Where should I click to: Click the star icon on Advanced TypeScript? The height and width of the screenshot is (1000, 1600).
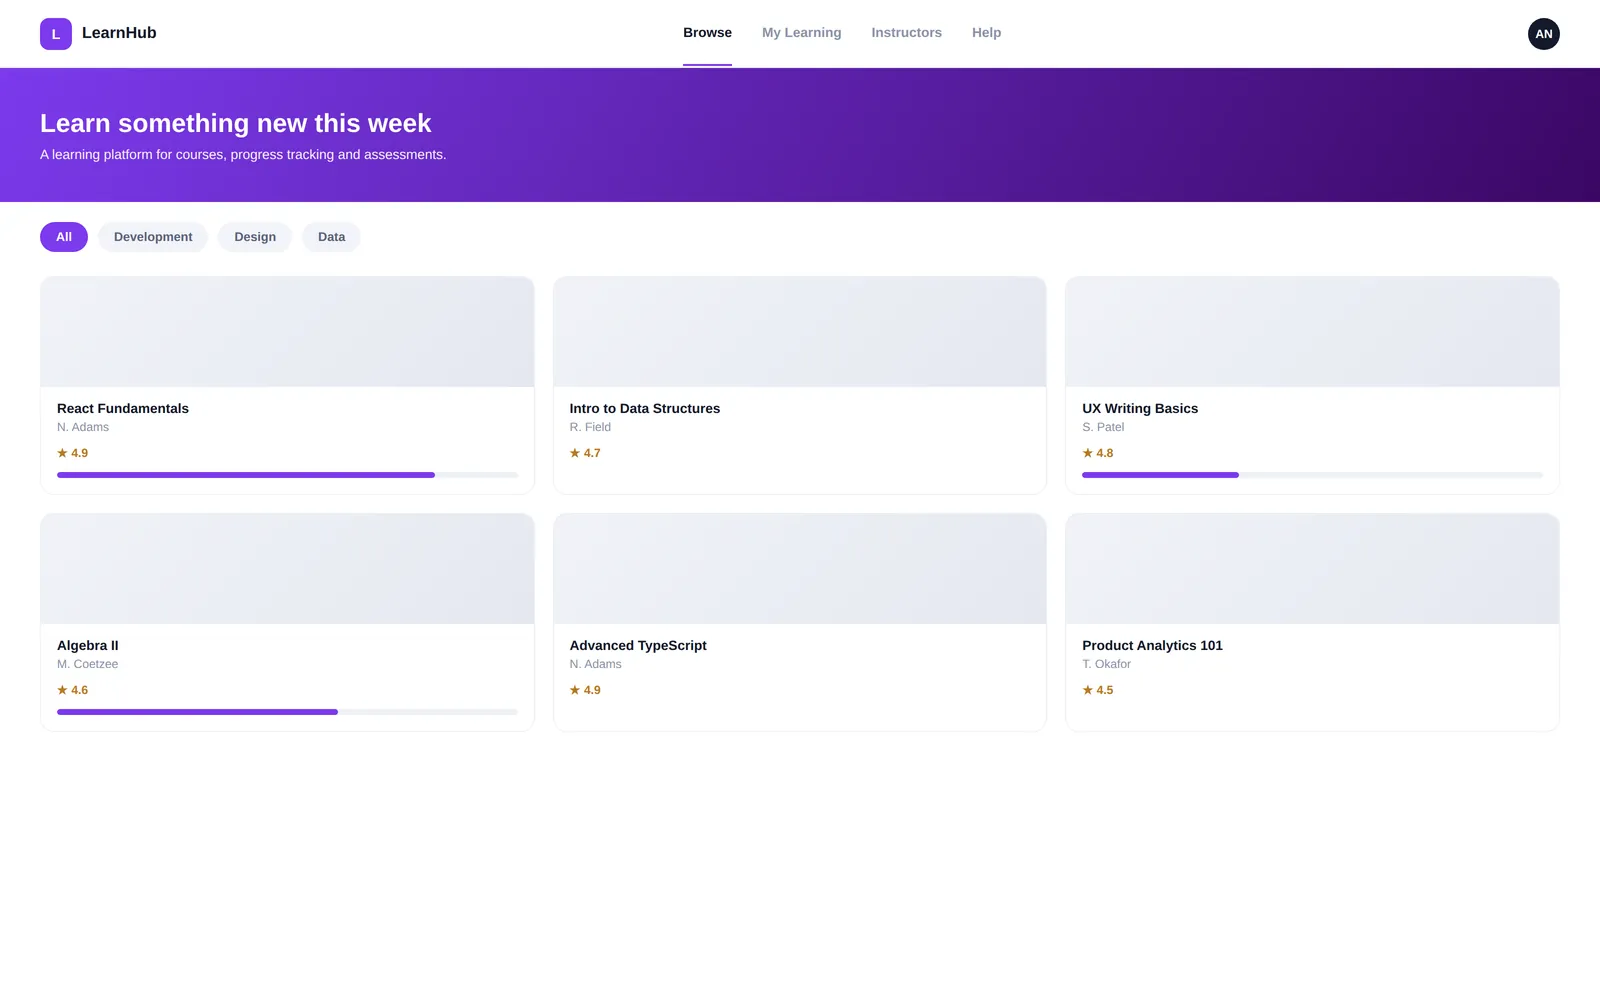click(x=575, y=690)
